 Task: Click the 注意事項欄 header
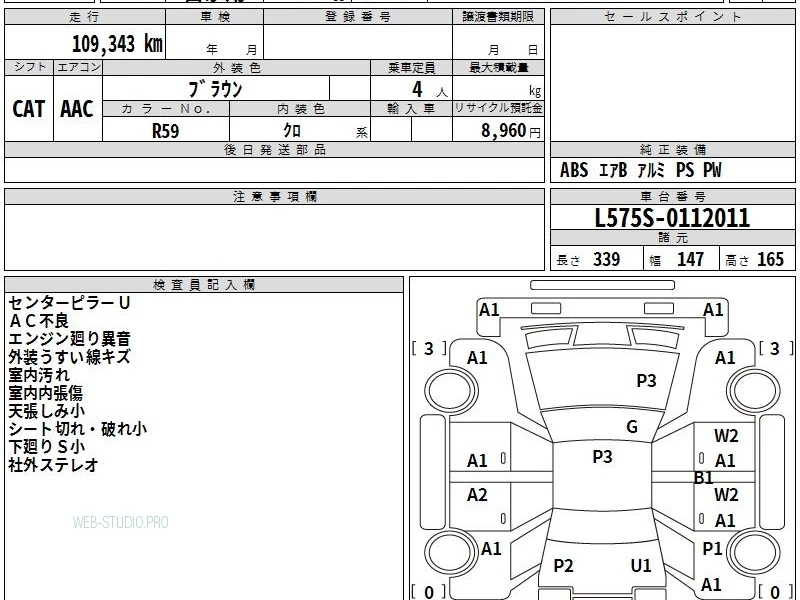tap(274, 196)
